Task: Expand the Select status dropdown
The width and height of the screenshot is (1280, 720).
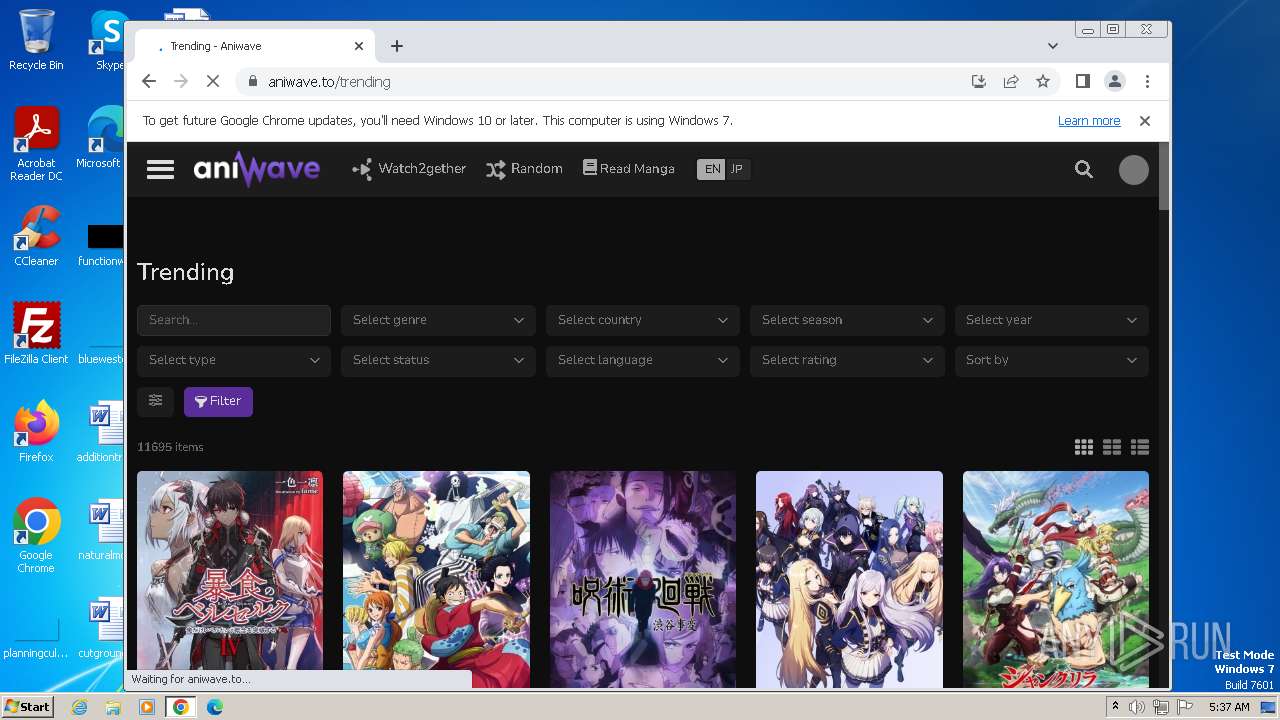Action: (x=438, y=360)
